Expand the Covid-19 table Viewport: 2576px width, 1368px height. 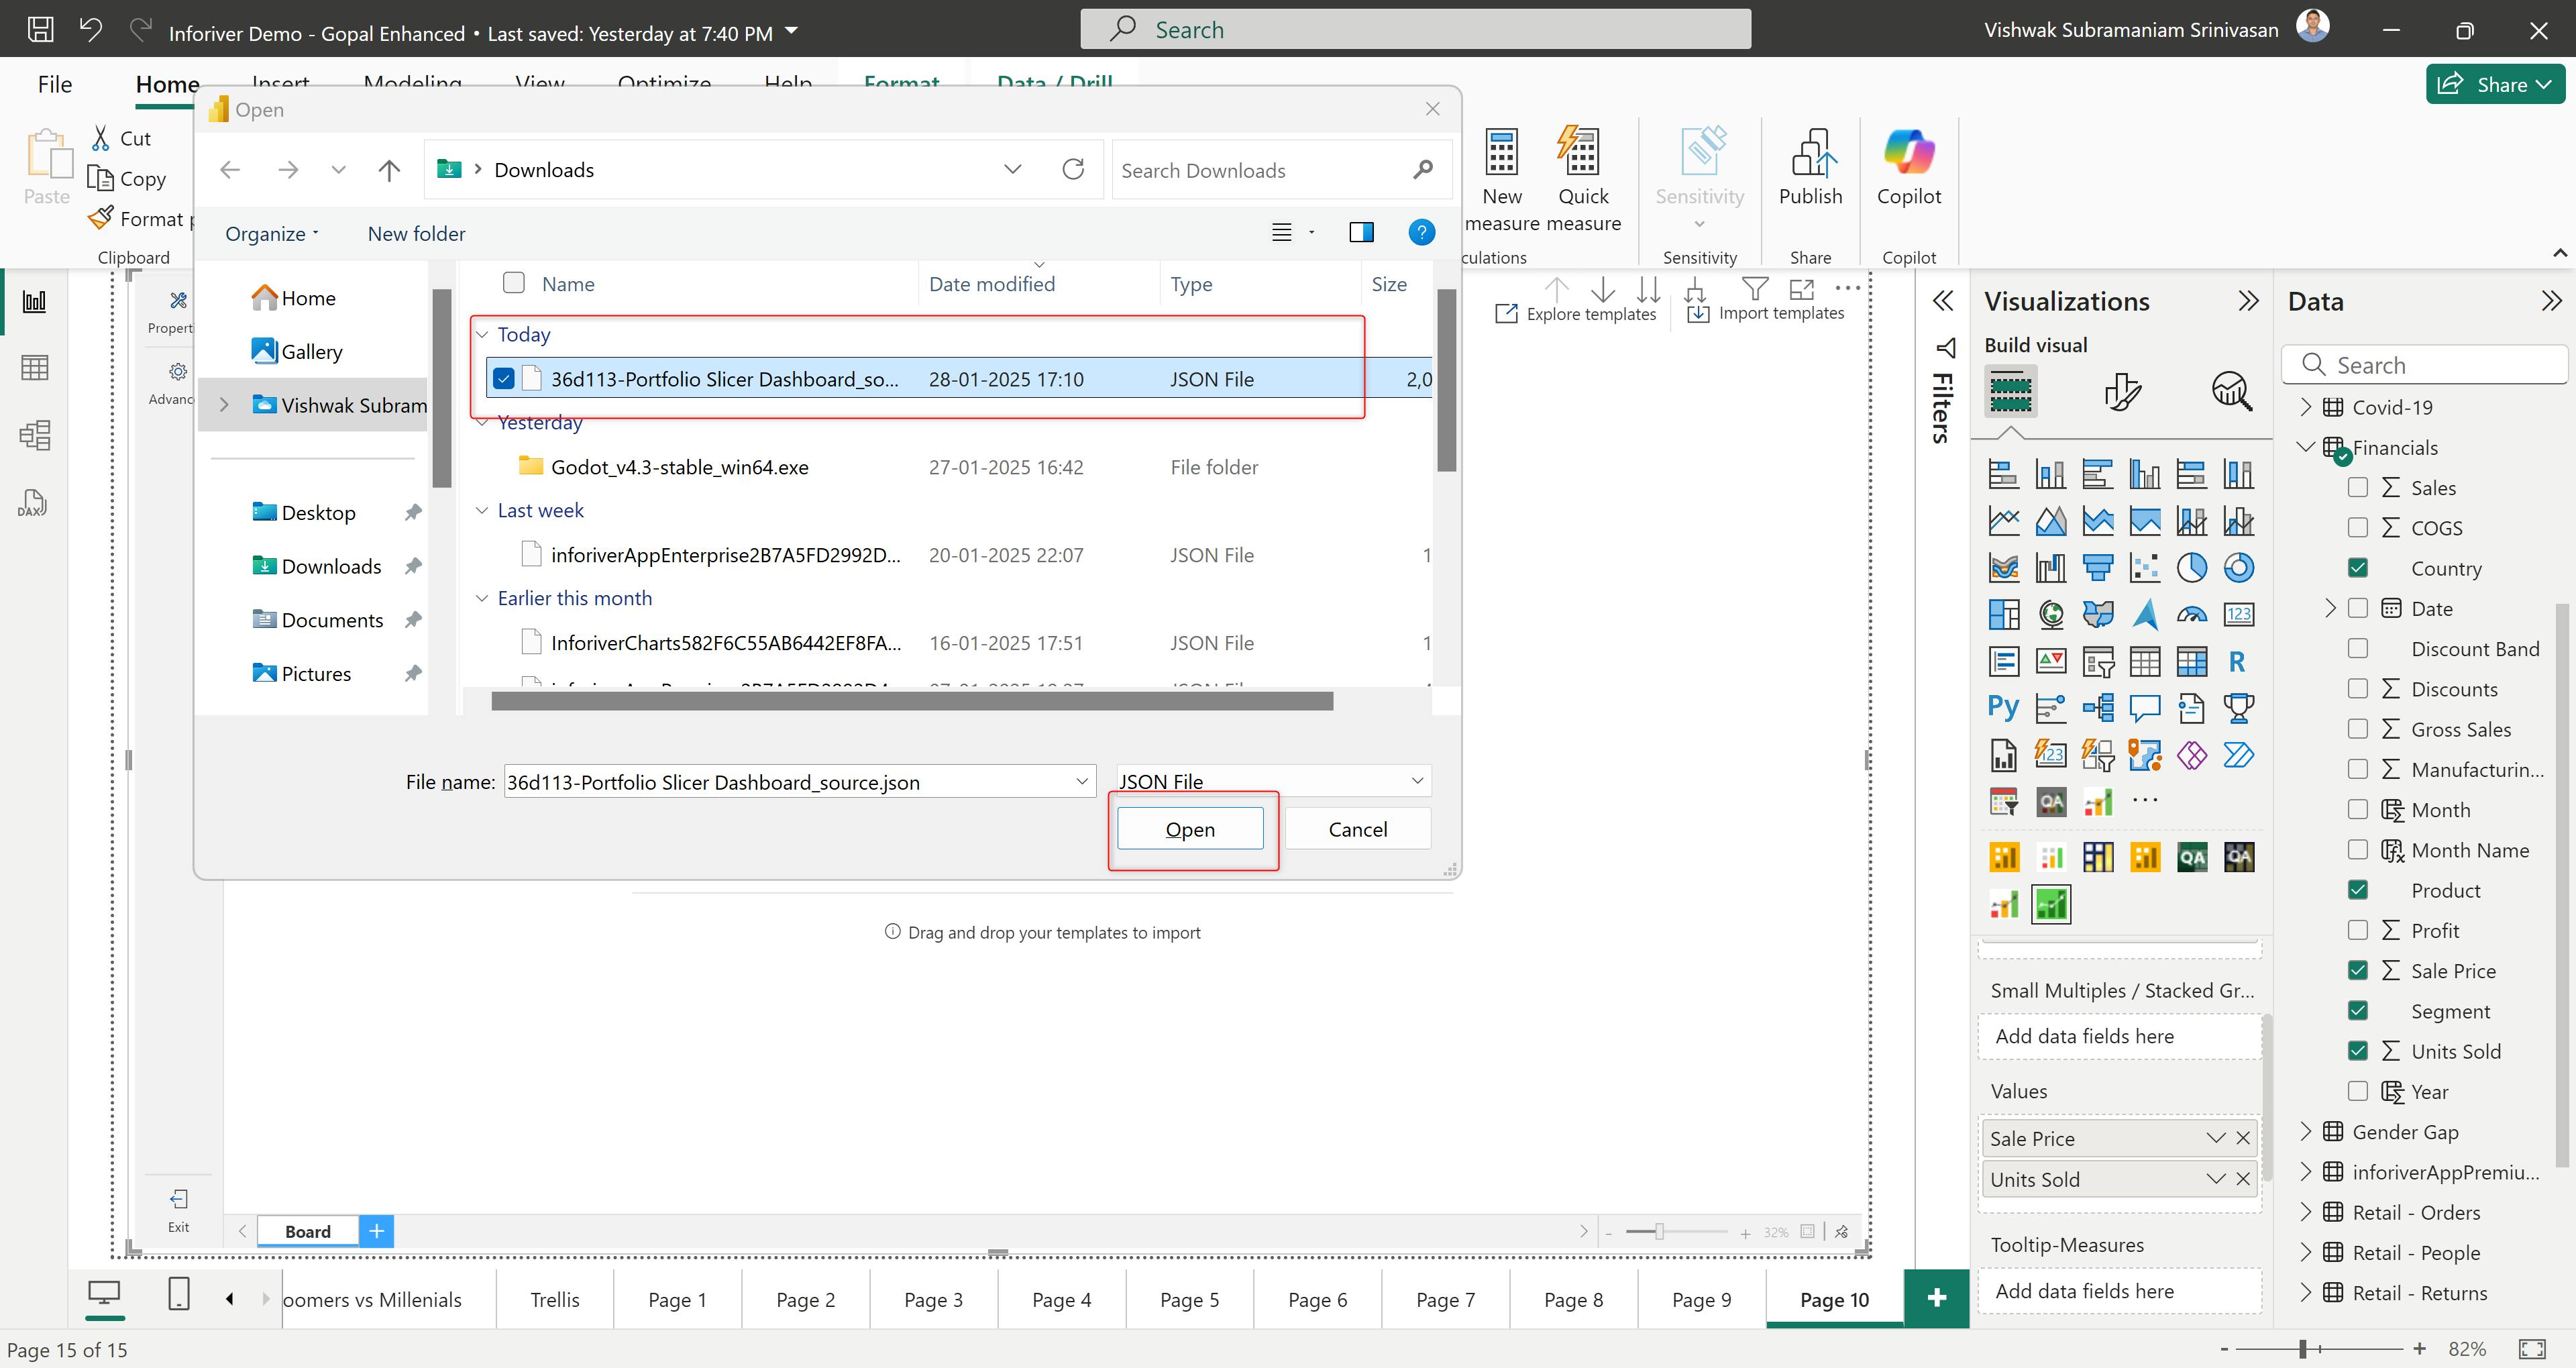point(2306,407)
